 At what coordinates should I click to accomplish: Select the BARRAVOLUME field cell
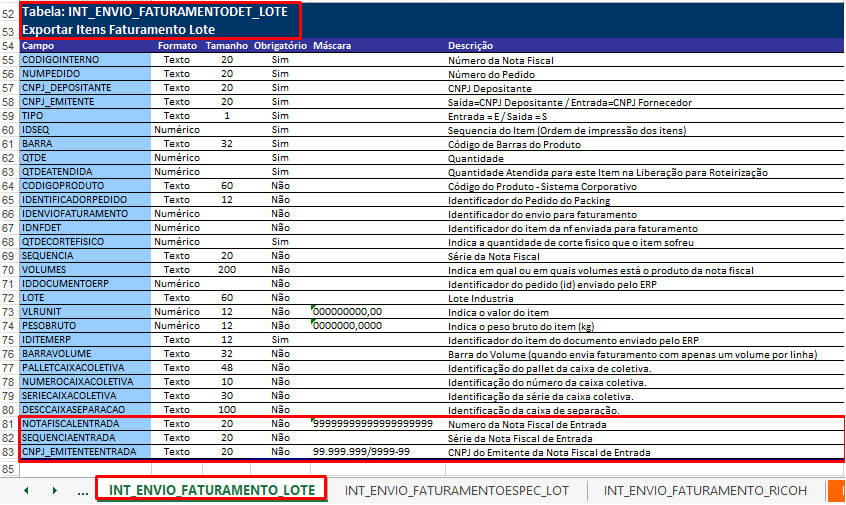pos(86,354)
